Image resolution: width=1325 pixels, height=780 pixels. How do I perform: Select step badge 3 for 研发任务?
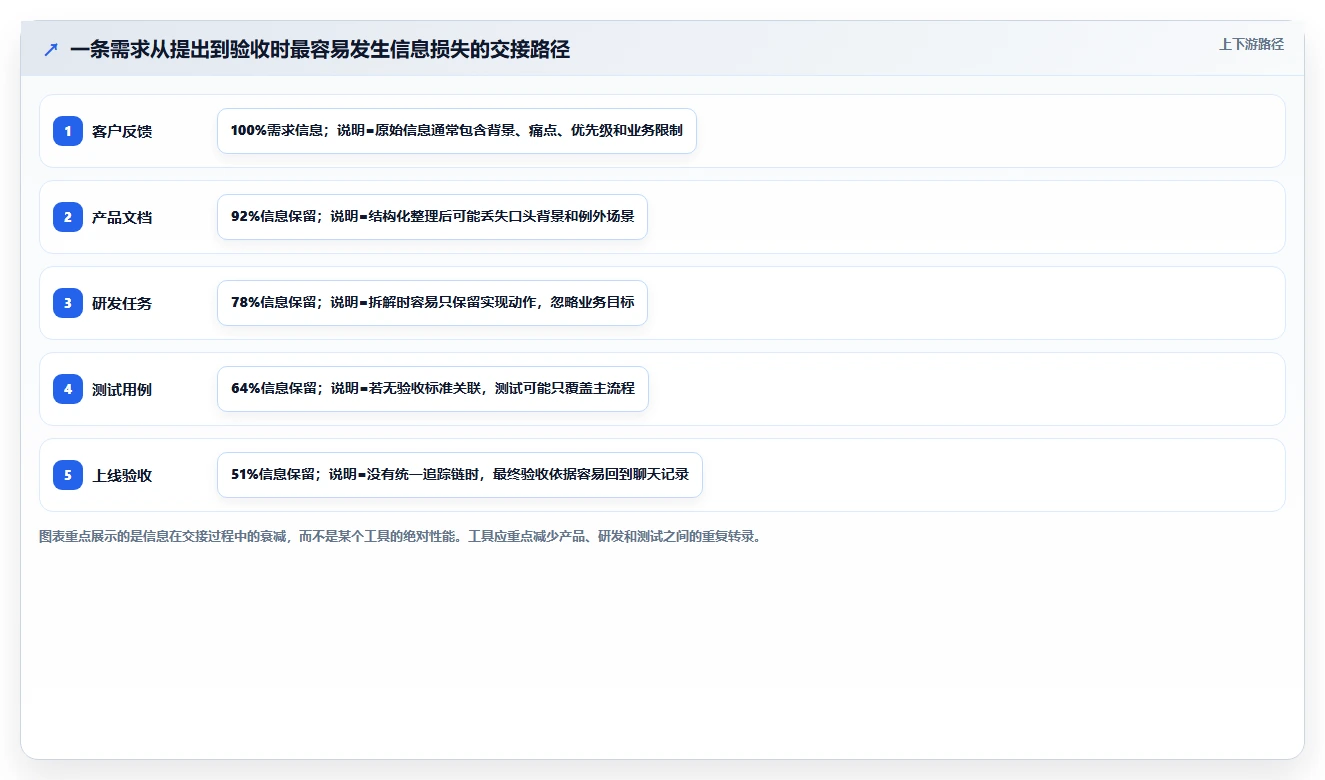coord(68,303)
